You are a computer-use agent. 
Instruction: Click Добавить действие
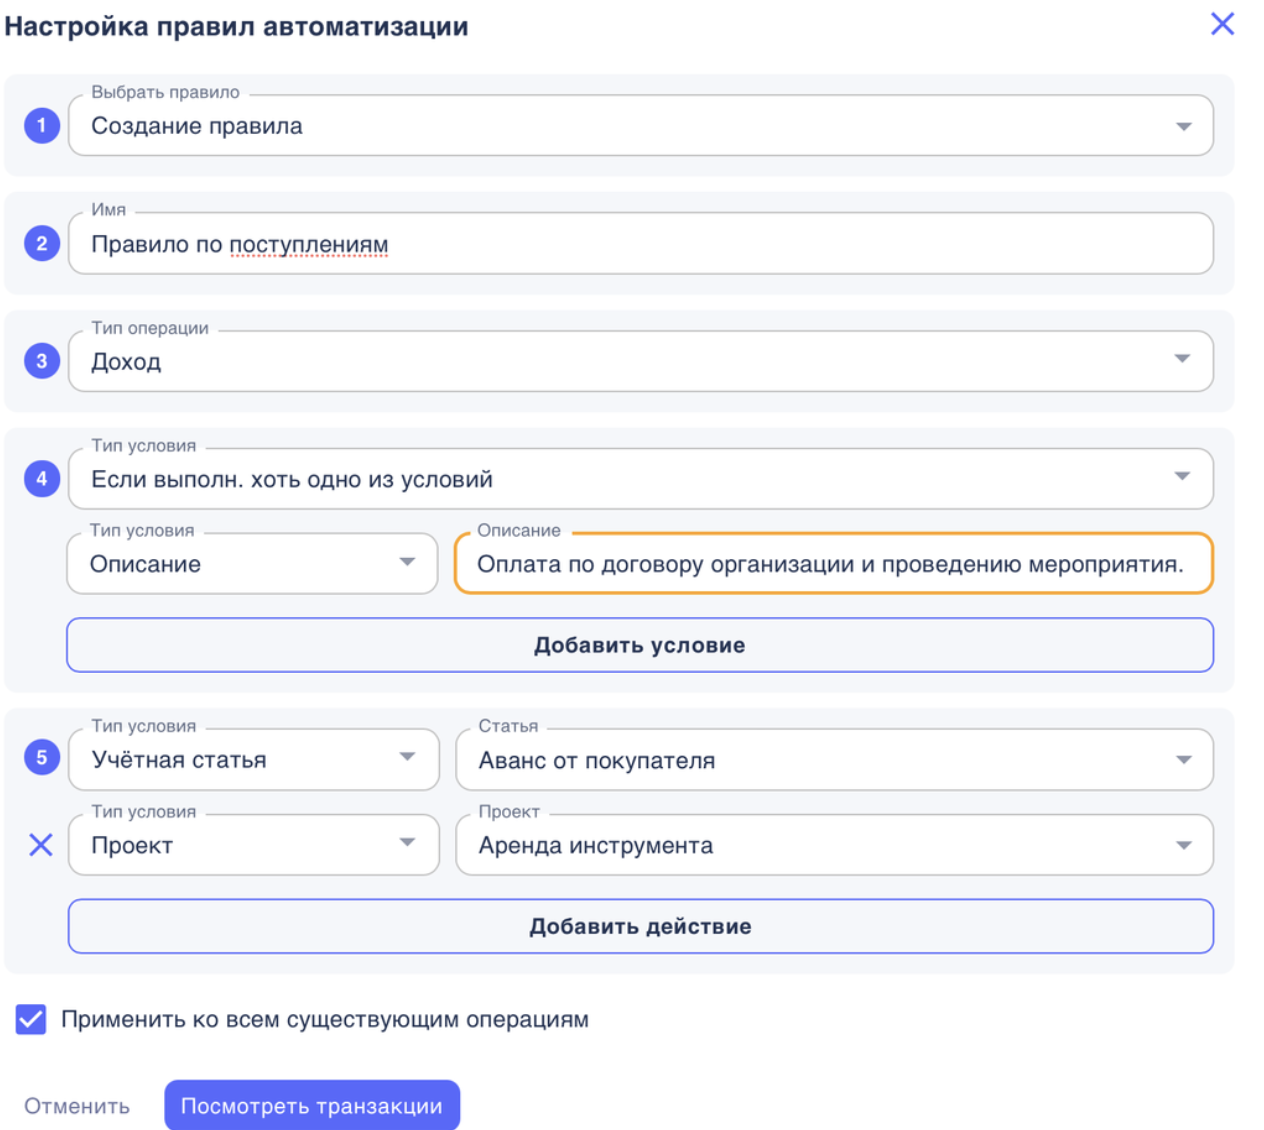(x=639, y=927)
